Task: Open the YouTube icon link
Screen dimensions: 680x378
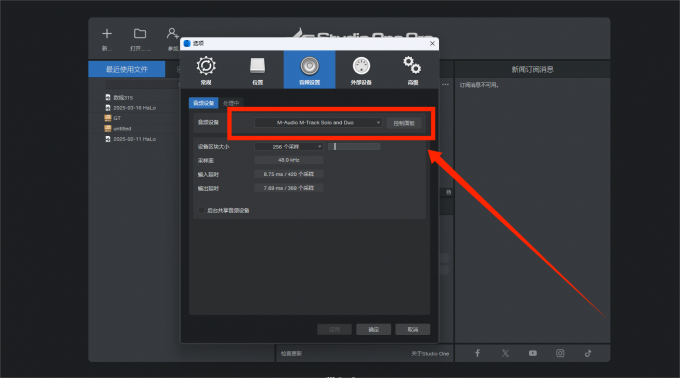Action: [533, 353]
